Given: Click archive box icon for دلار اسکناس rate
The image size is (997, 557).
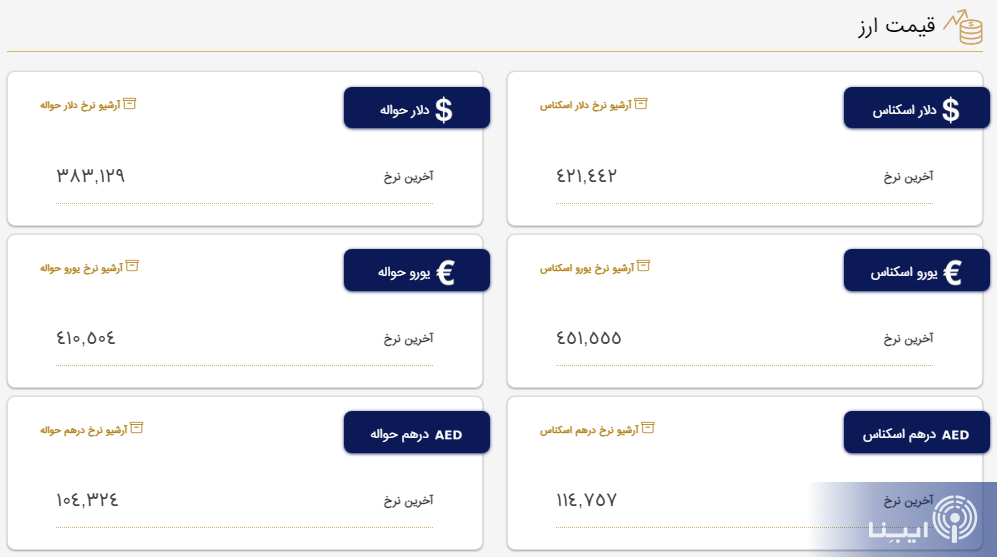Looking at the screenshot, I should click(641, 103).
